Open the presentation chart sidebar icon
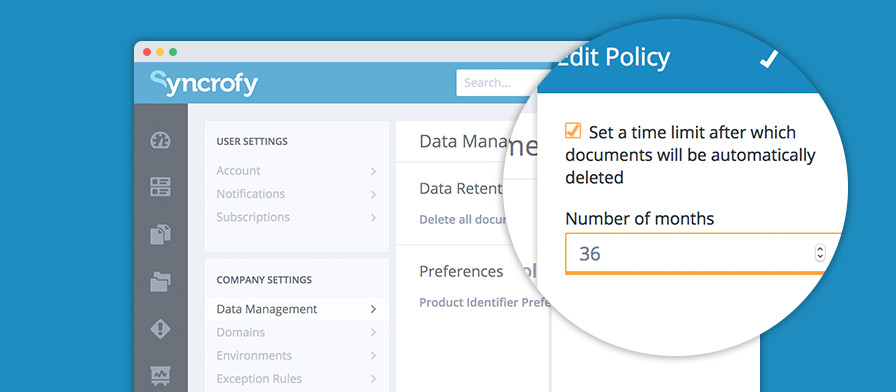The width and height of the screenshot is (896, 392). click(x=161, y=375)
